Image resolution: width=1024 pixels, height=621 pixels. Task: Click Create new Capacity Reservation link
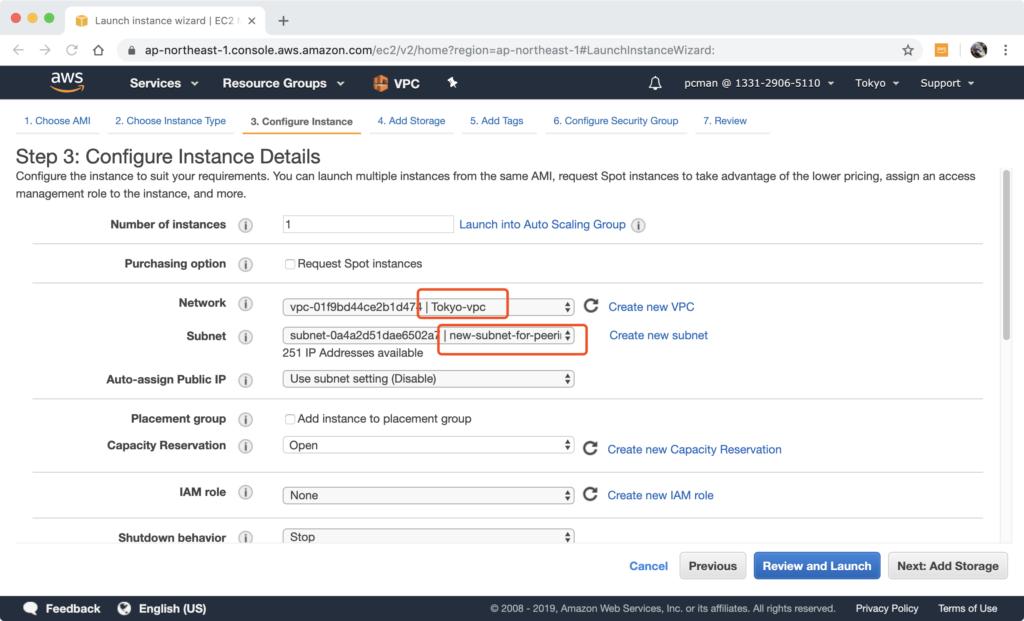(694, 449)
